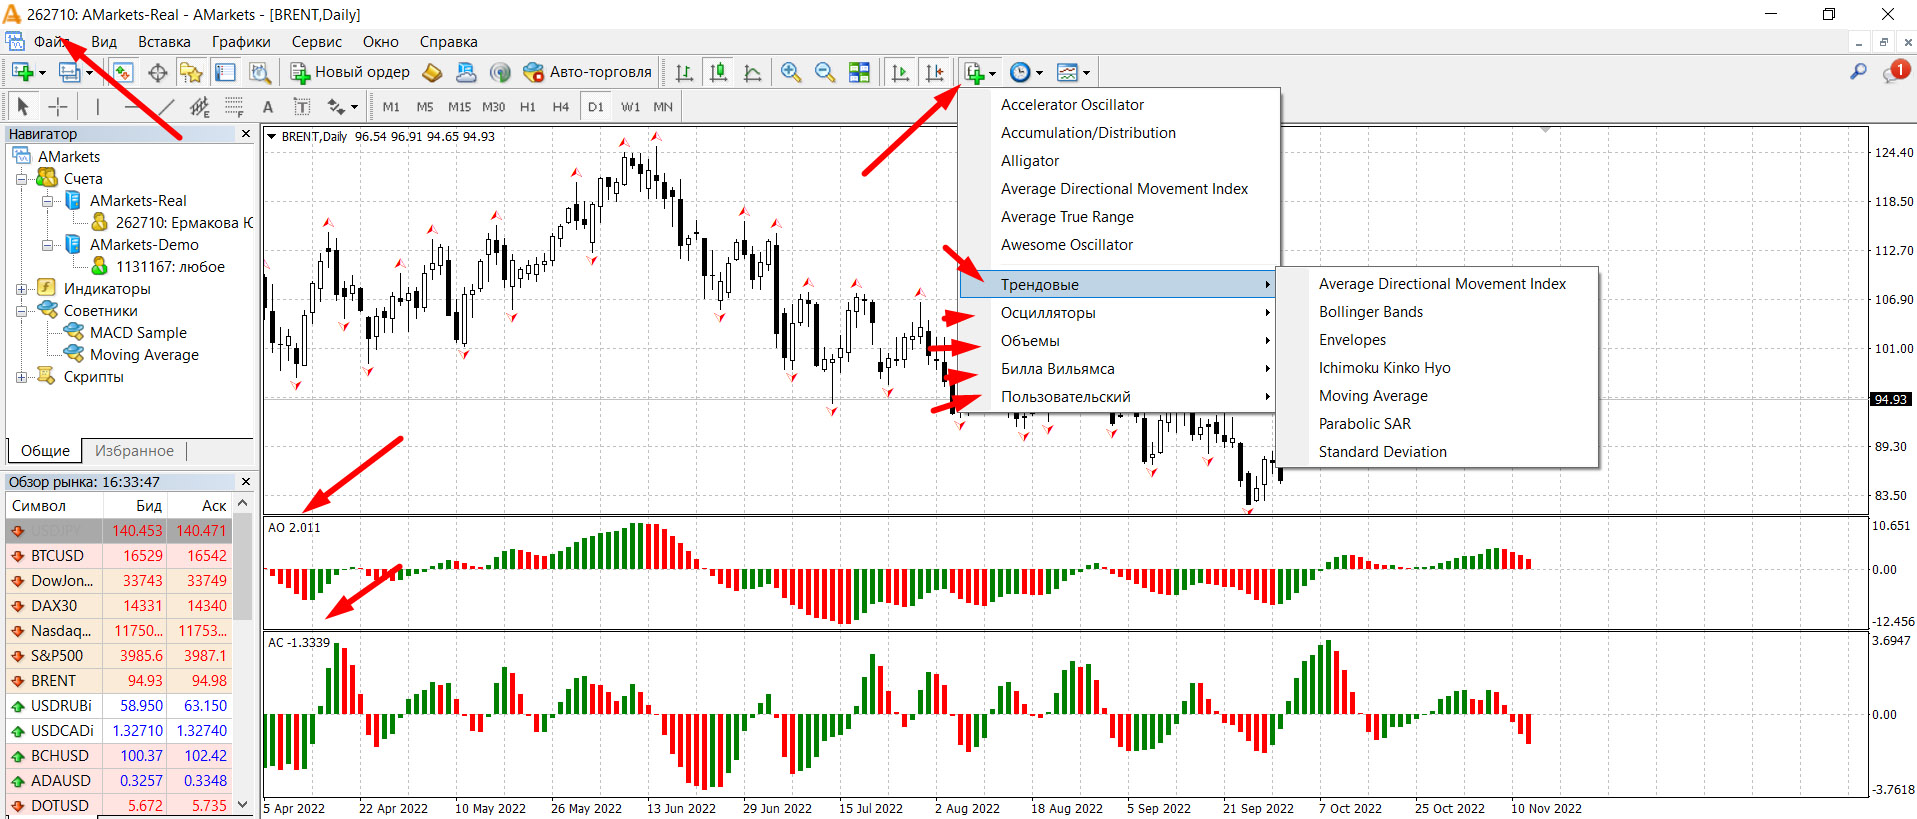Switch timeframe to M5
The height and width of the screenshot is (819, 1917).
pyautogui.click(x=425, y=106)
